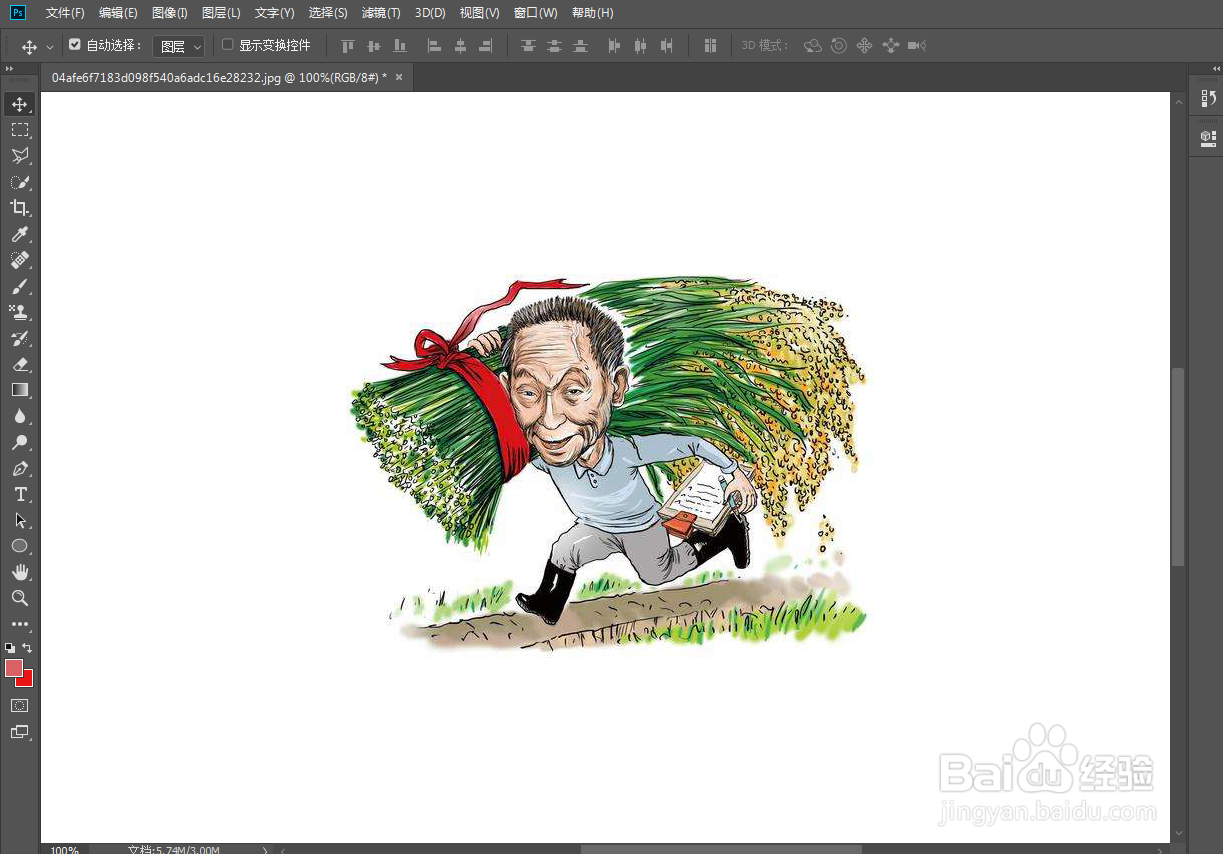Image resolution: width=1223 pixels, height=854 pixels.
Task: Open status bar info arrow menu
Action: pyautogui.click(x=264, y=849)
